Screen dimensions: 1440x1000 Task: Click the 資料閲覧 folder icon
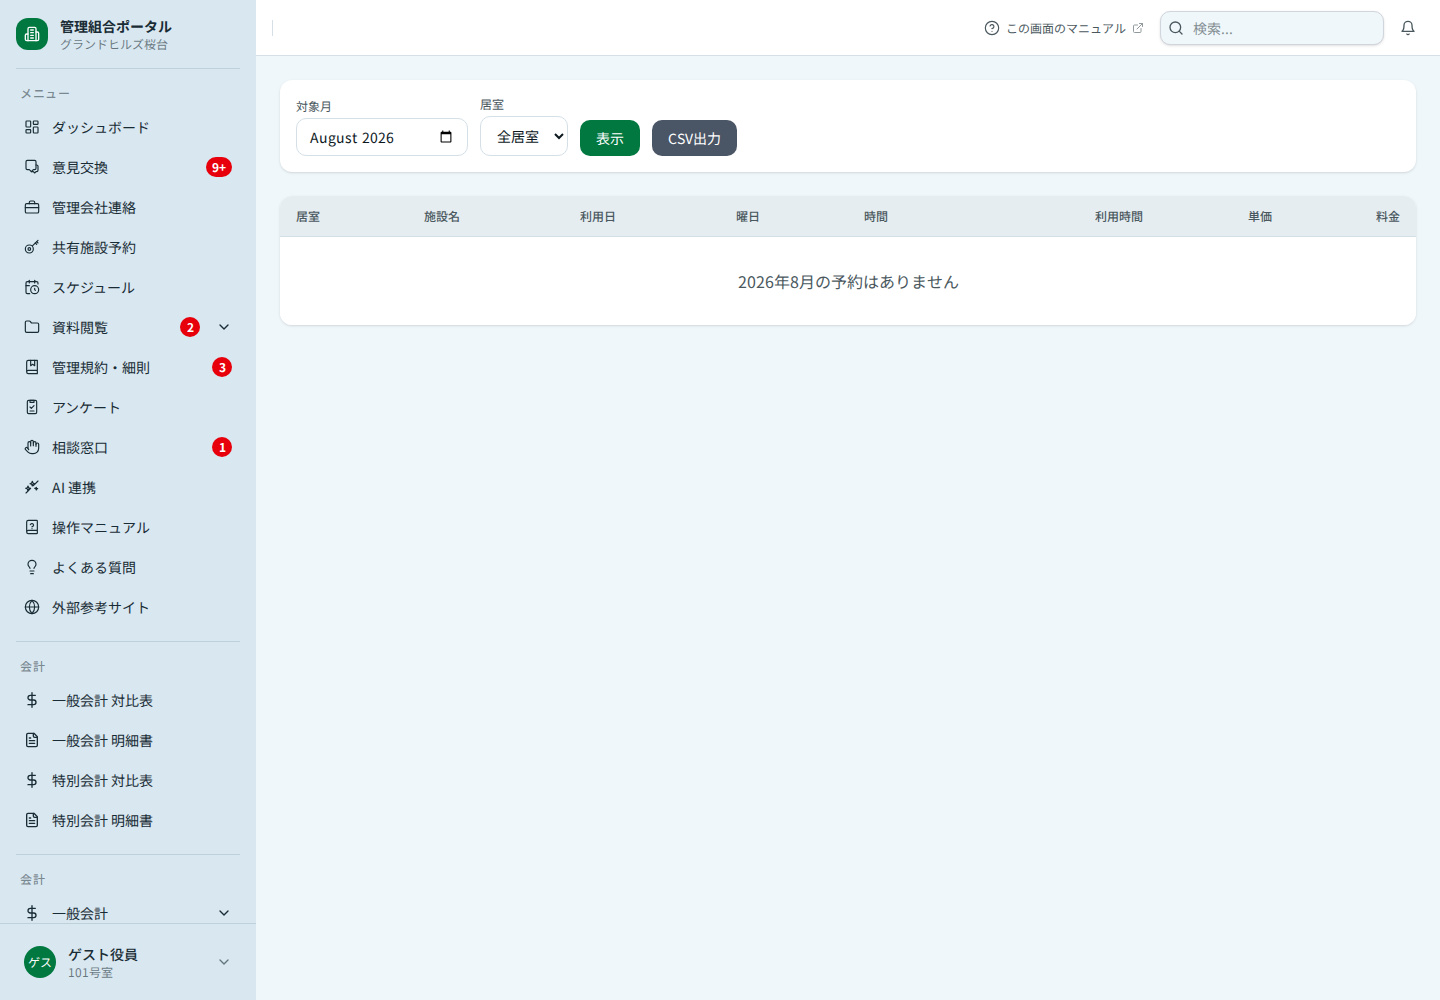pos(32,327)
